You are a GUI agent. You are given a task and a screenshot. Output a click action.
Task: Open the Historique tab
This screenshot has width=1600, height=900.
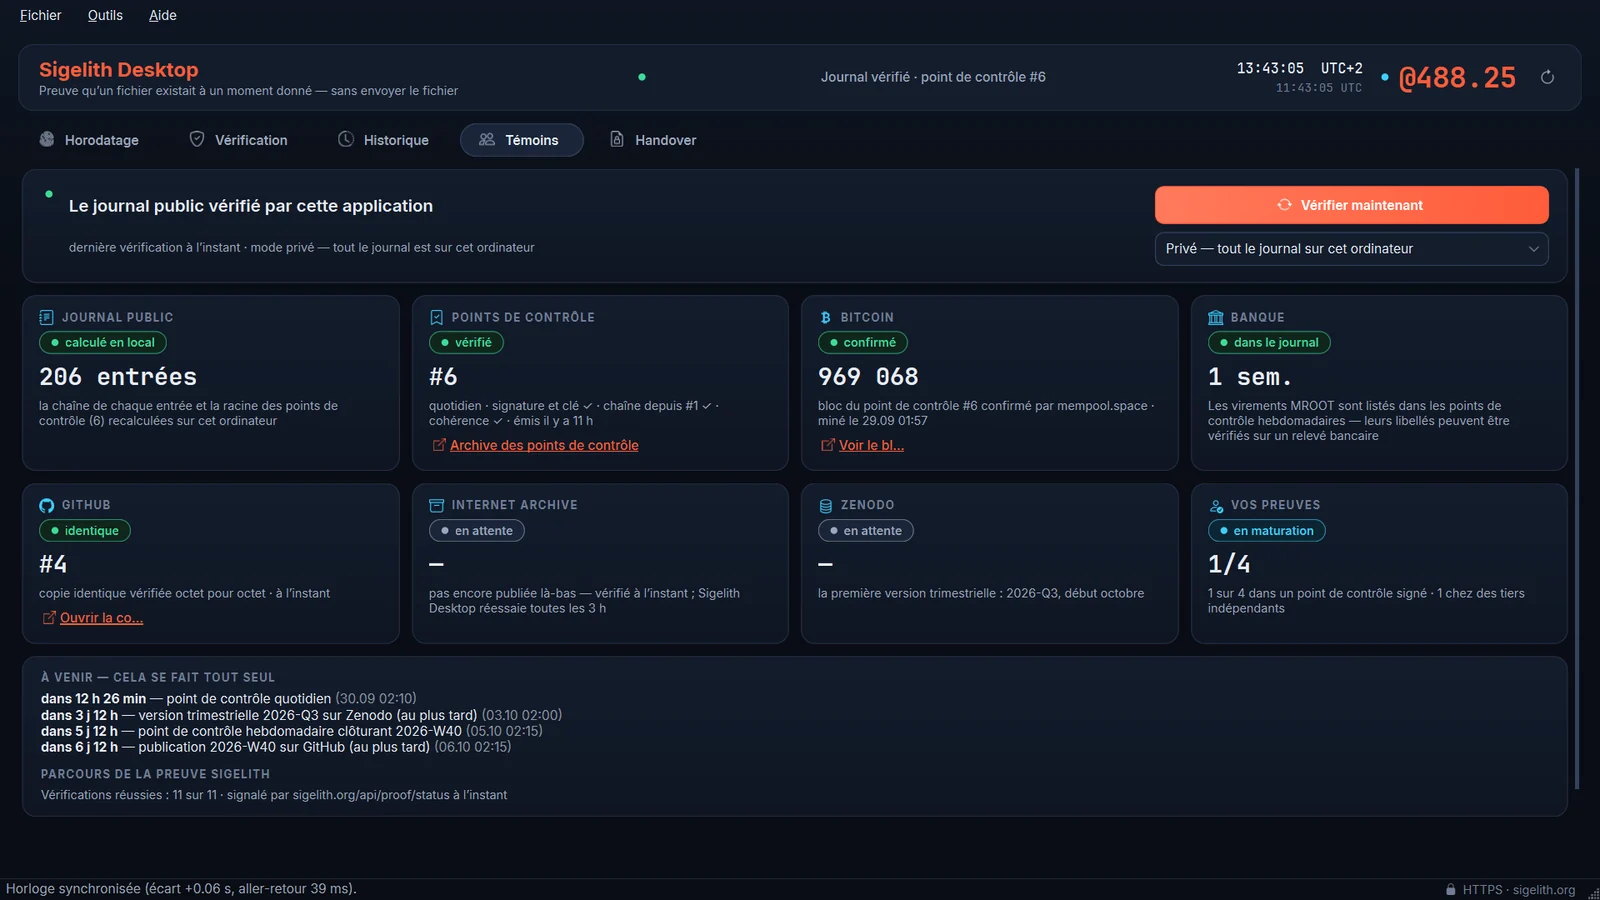click(383, 140)
